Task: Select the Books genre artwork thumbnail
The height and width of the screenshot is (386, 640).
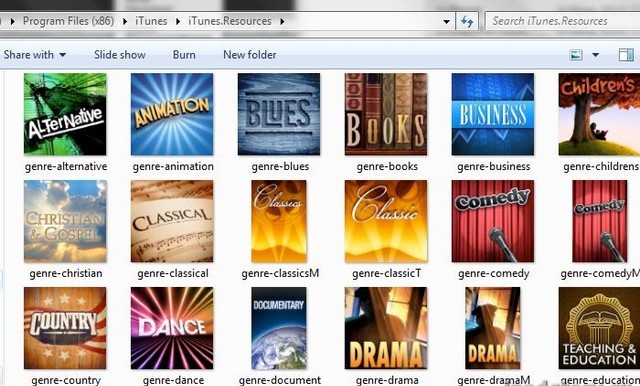Action: click(386, 114)
